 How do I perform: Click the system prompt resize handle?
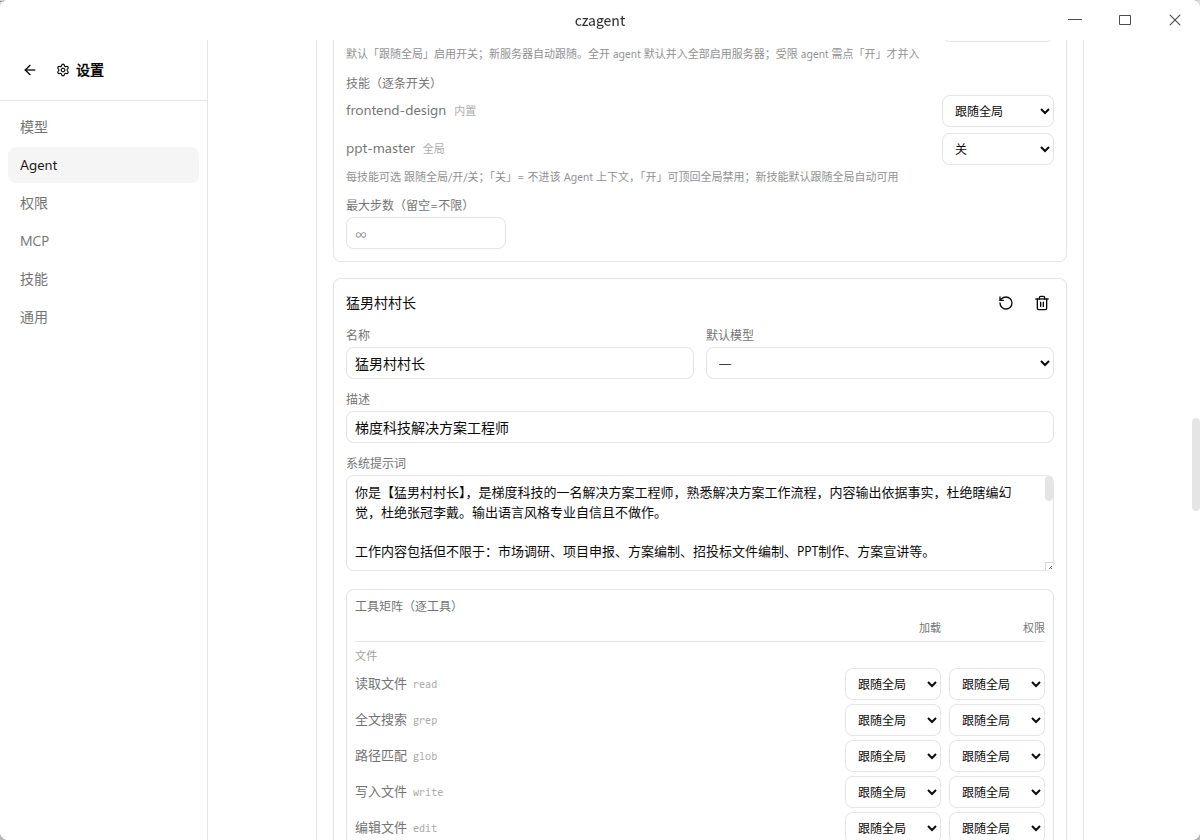pos(1049,566)
